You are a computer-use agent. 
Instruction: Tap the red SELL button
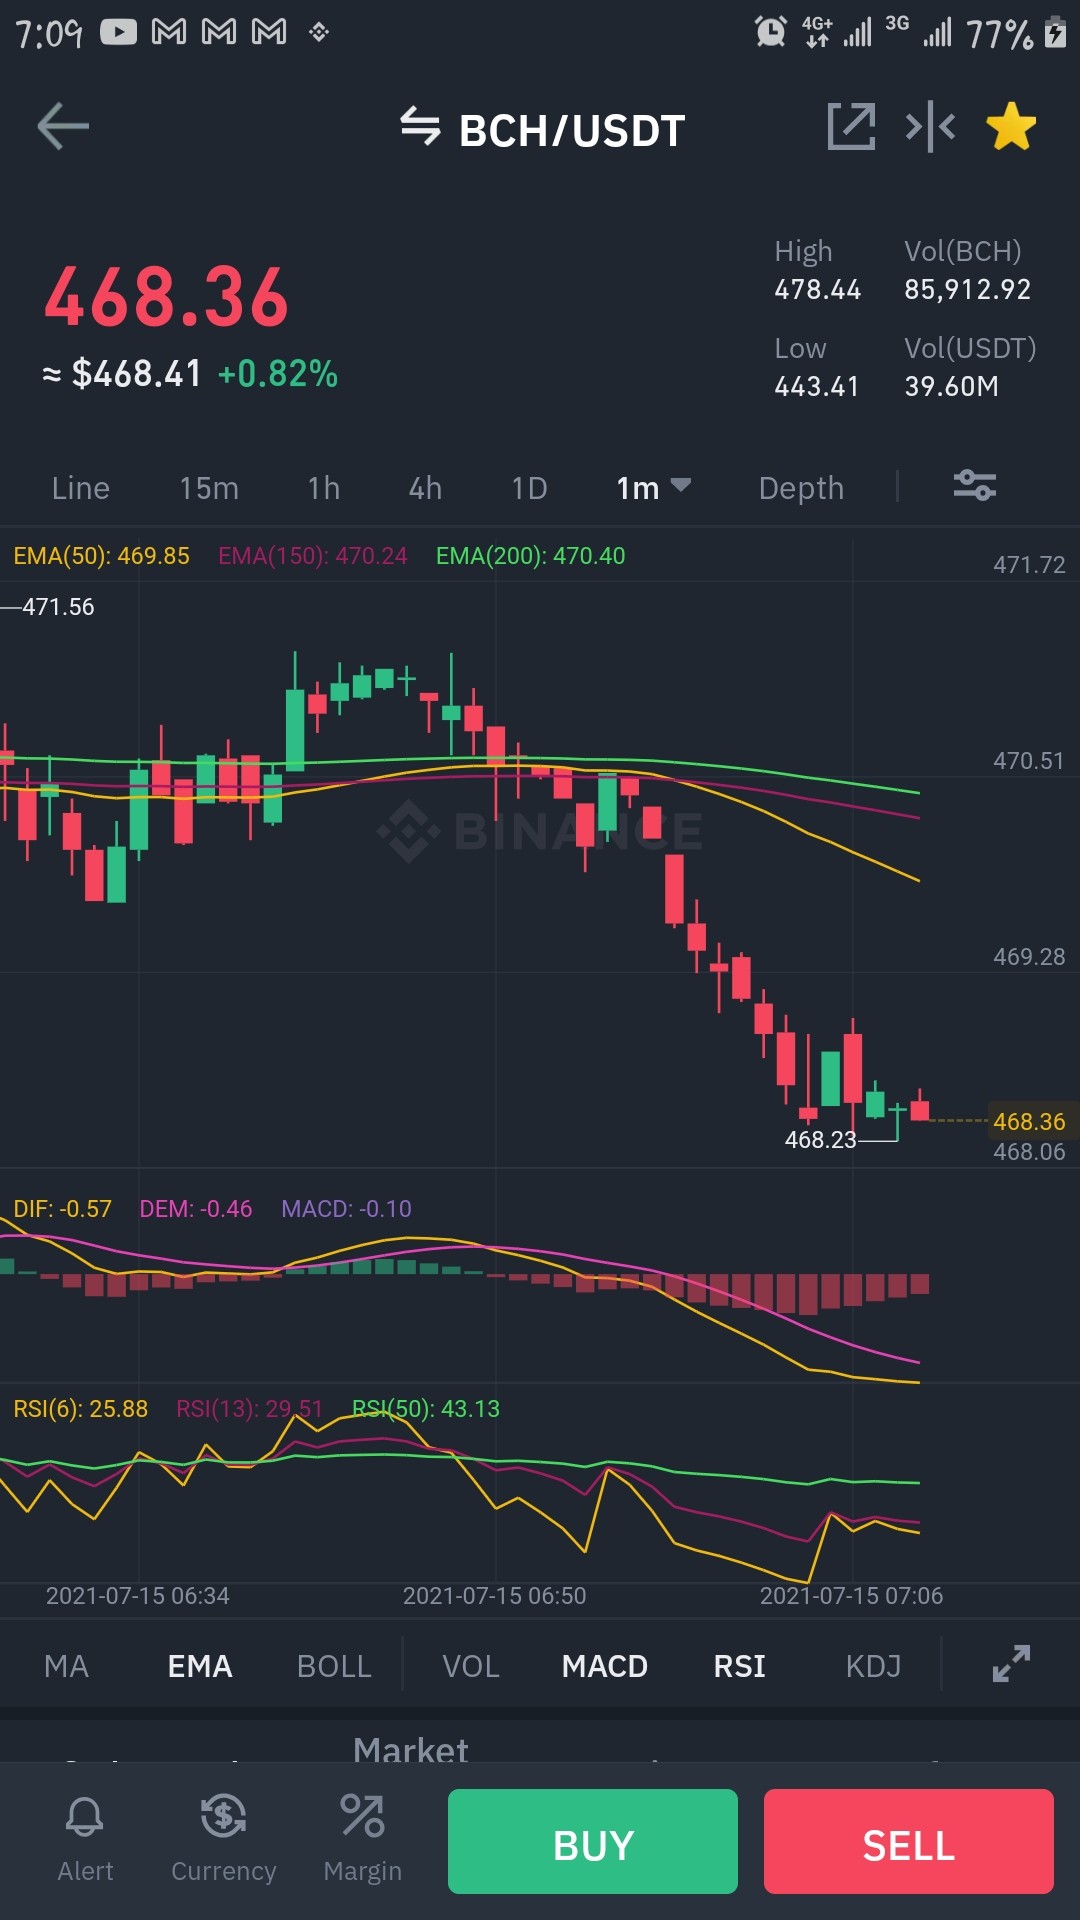(909, 1841)
